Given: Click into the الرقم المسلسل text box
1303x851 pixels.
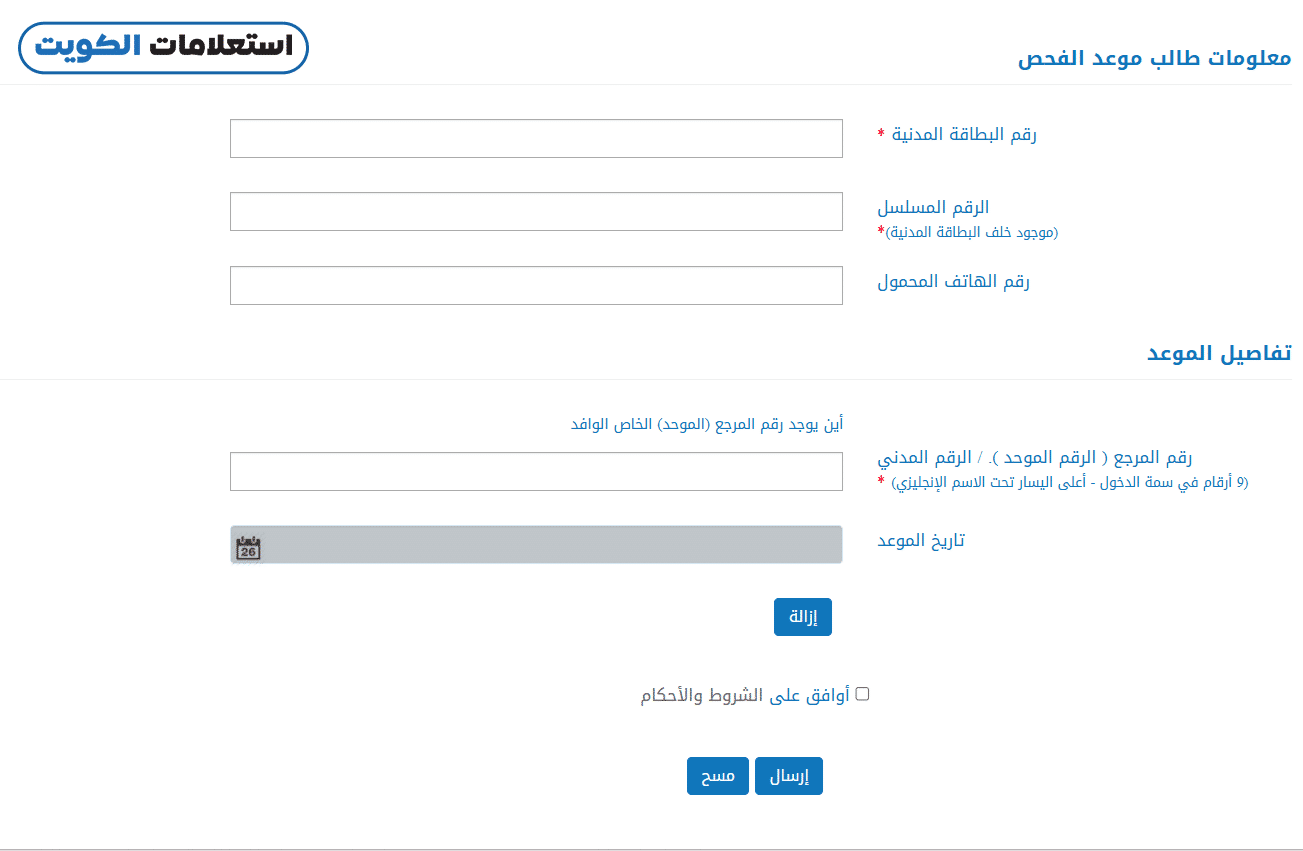Looking at the screenshot, I should (x=536, y=212).
